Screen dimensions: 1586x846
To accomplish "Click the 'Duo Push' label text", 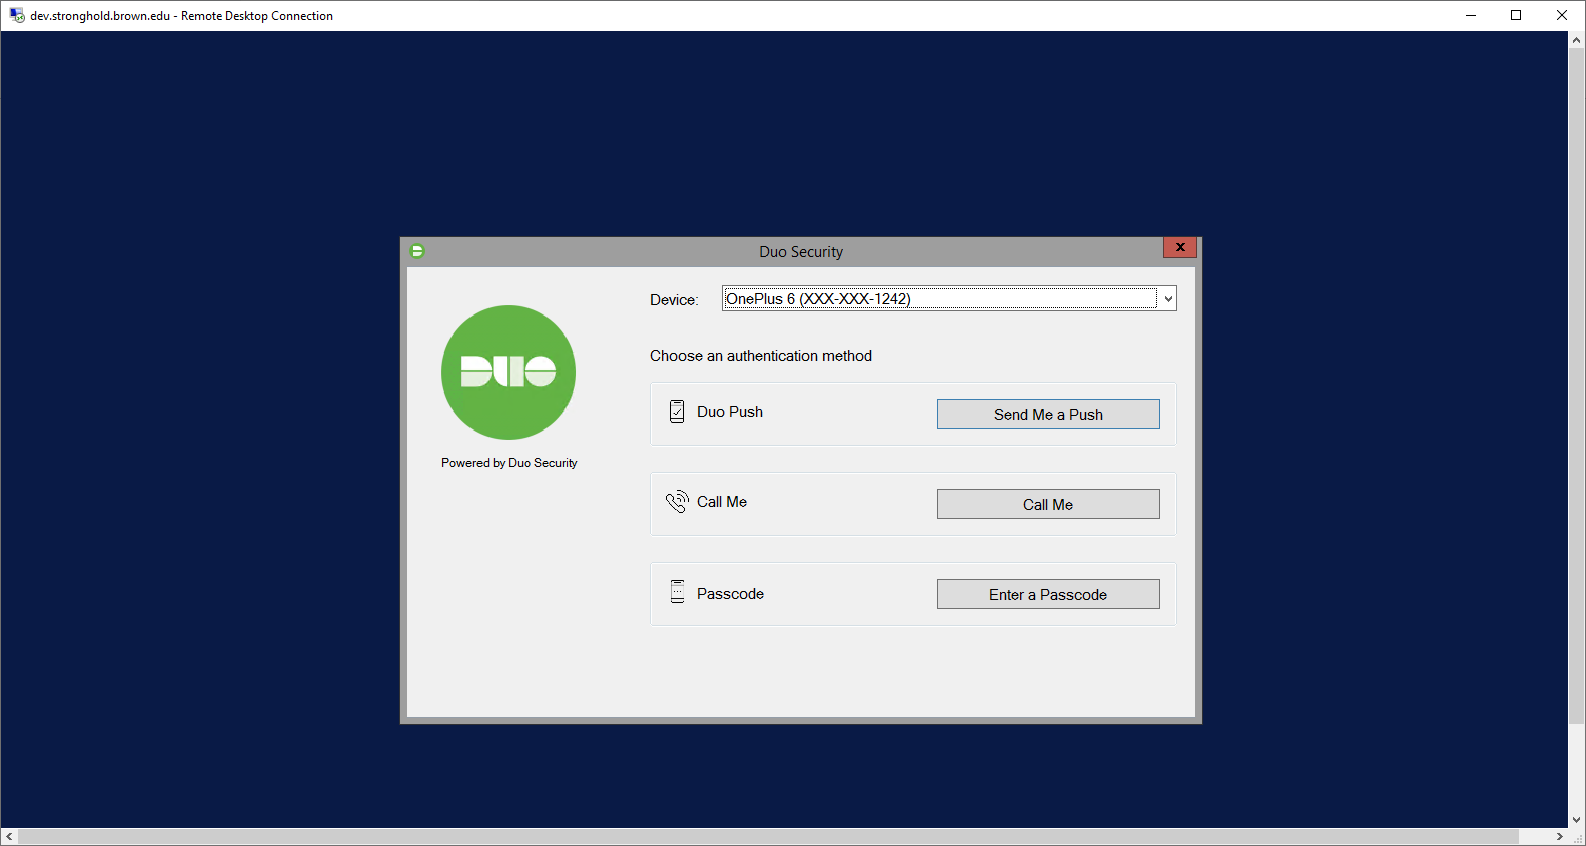I will pos(730,412).
